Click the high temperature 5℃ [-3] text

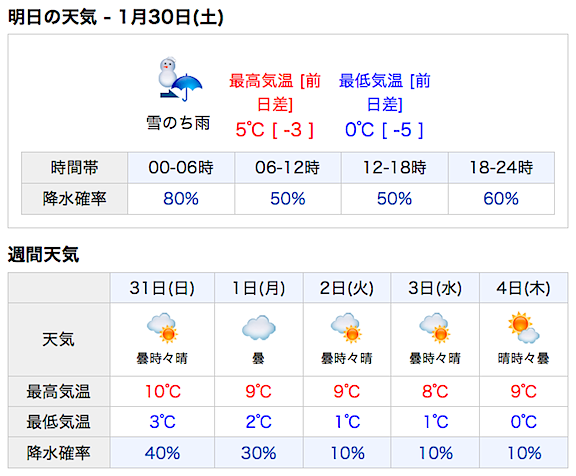tap(275, 130)
